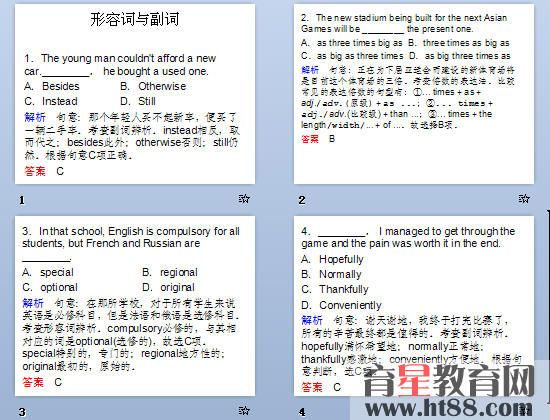Screen dimensions: 550x420
Task: Click option C. optional on slide 3
Action: [x=50, y=287]
